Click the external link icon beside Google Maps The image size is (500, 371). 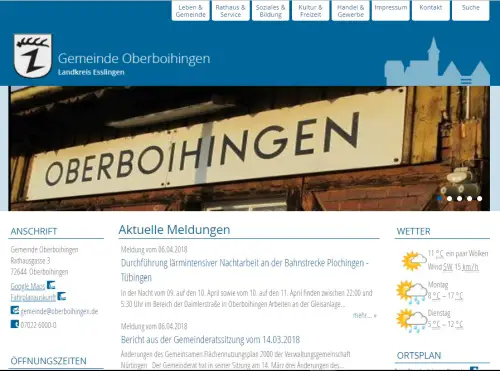pos(51,285)
